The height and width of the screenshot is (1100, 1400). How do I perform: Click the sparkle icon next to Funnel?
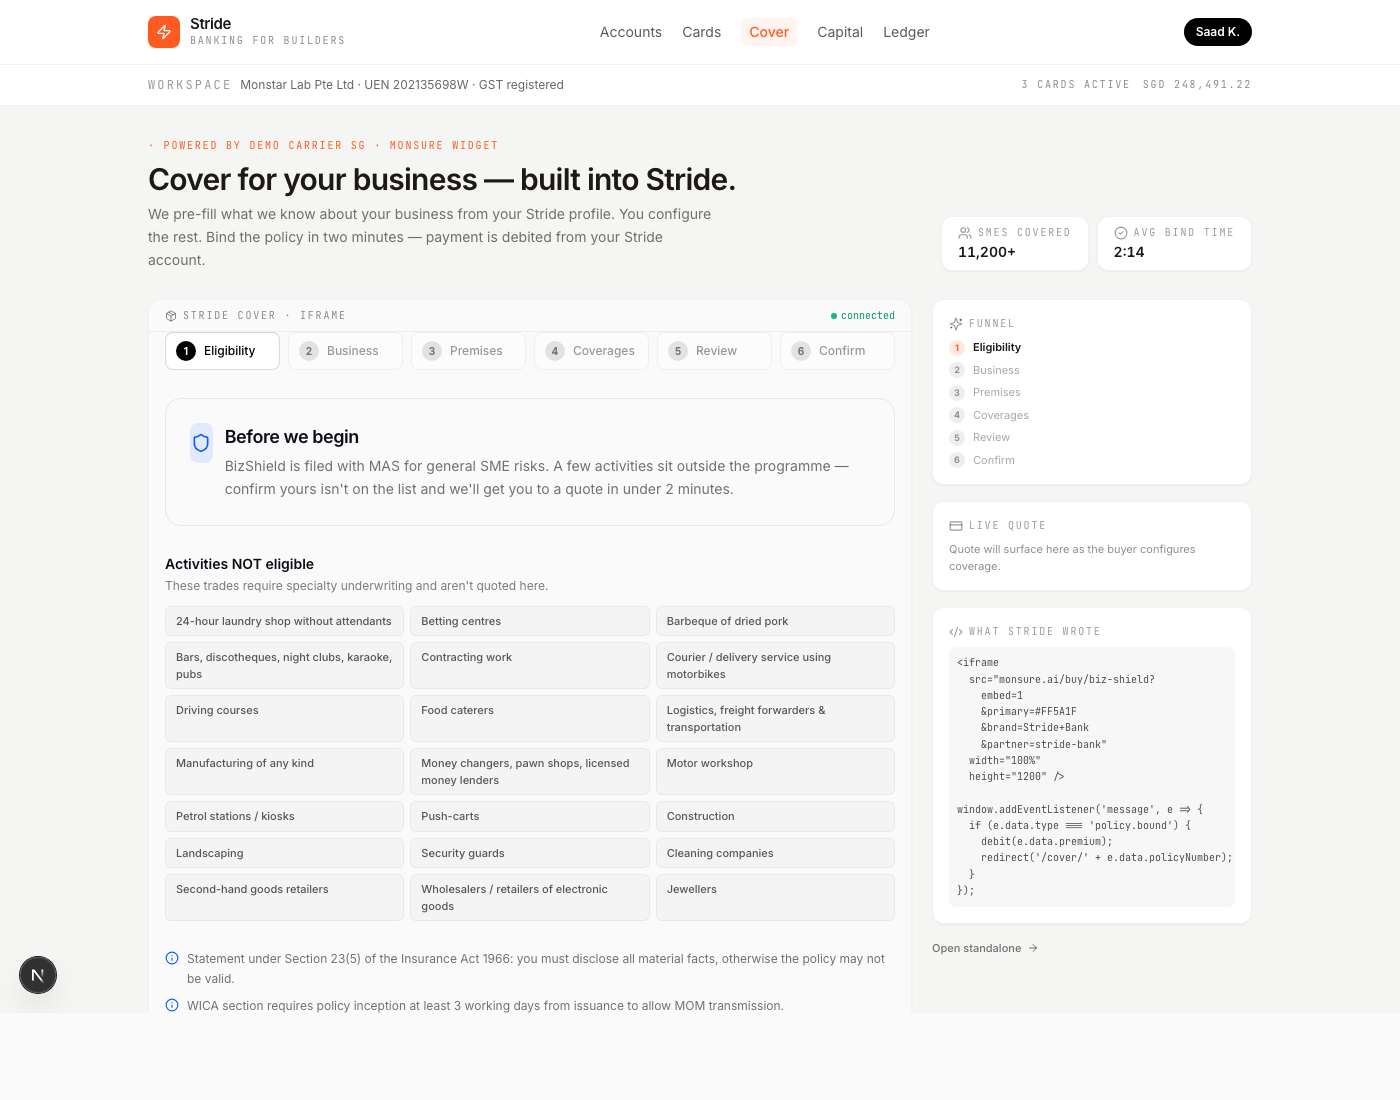pyautogui.click(x=956, y=324)
